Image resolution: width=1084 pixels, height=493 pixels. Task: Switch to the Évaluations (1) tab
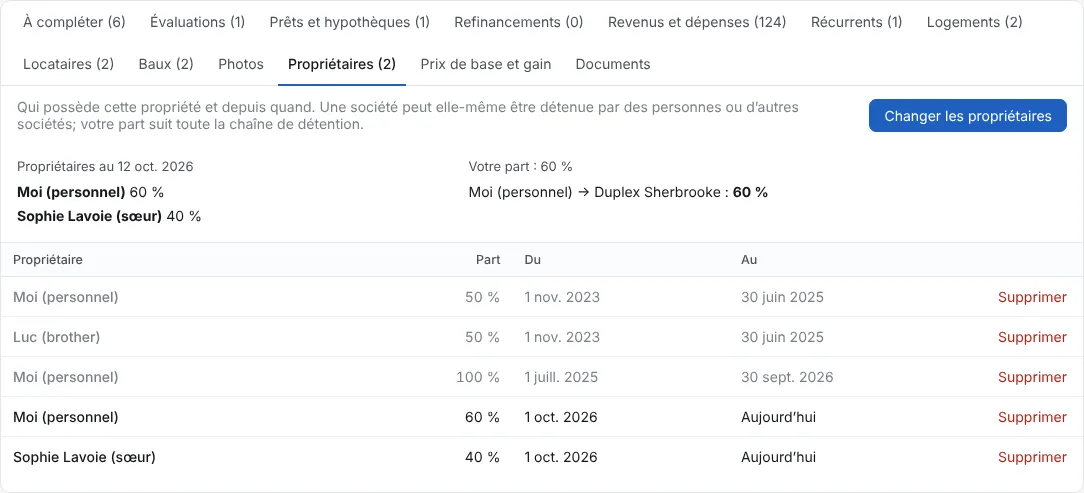[197, 22]
